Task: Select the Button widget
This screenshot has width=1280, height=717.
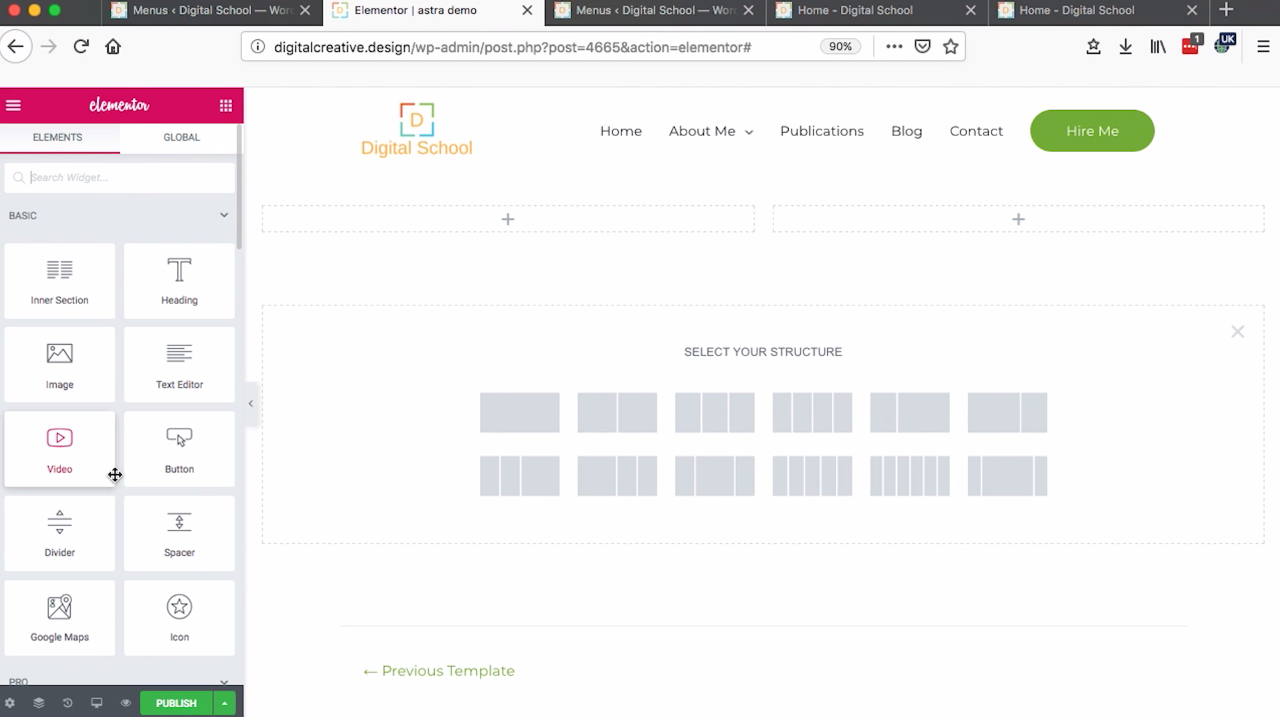Action: tap(179, 449)
